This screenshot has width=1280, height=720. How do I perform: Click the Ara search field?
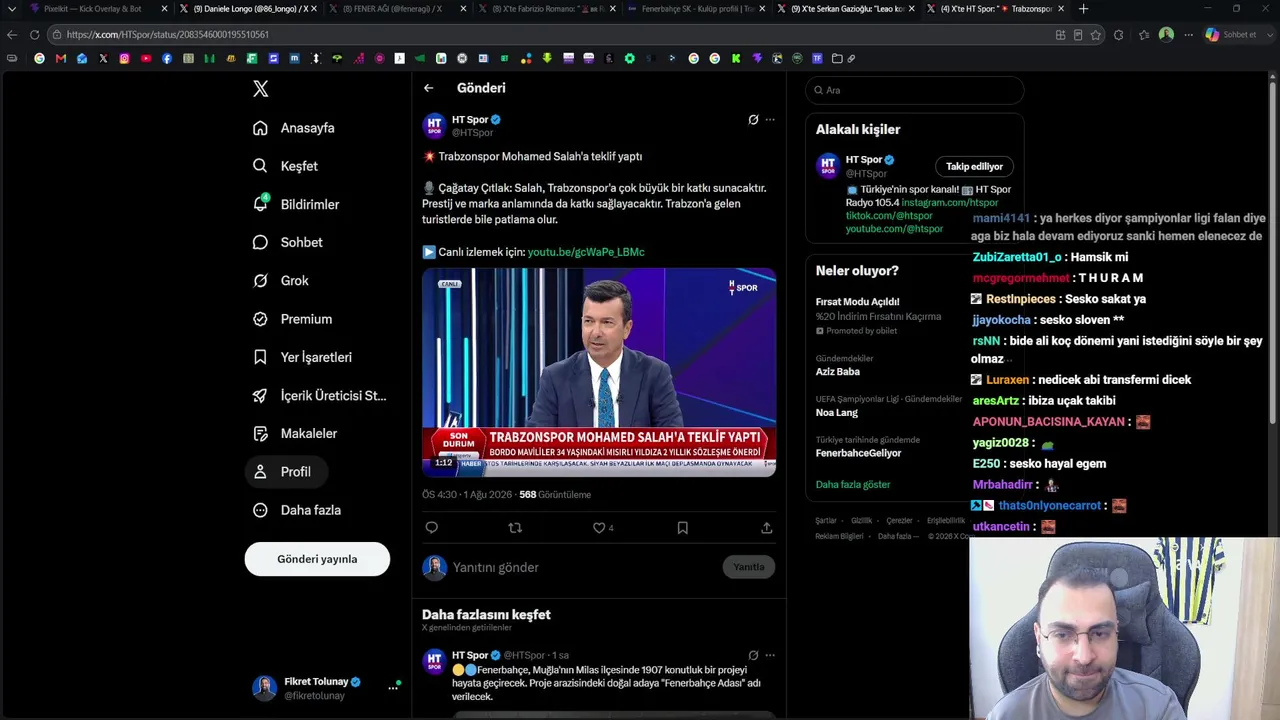(x=915, y=90)
